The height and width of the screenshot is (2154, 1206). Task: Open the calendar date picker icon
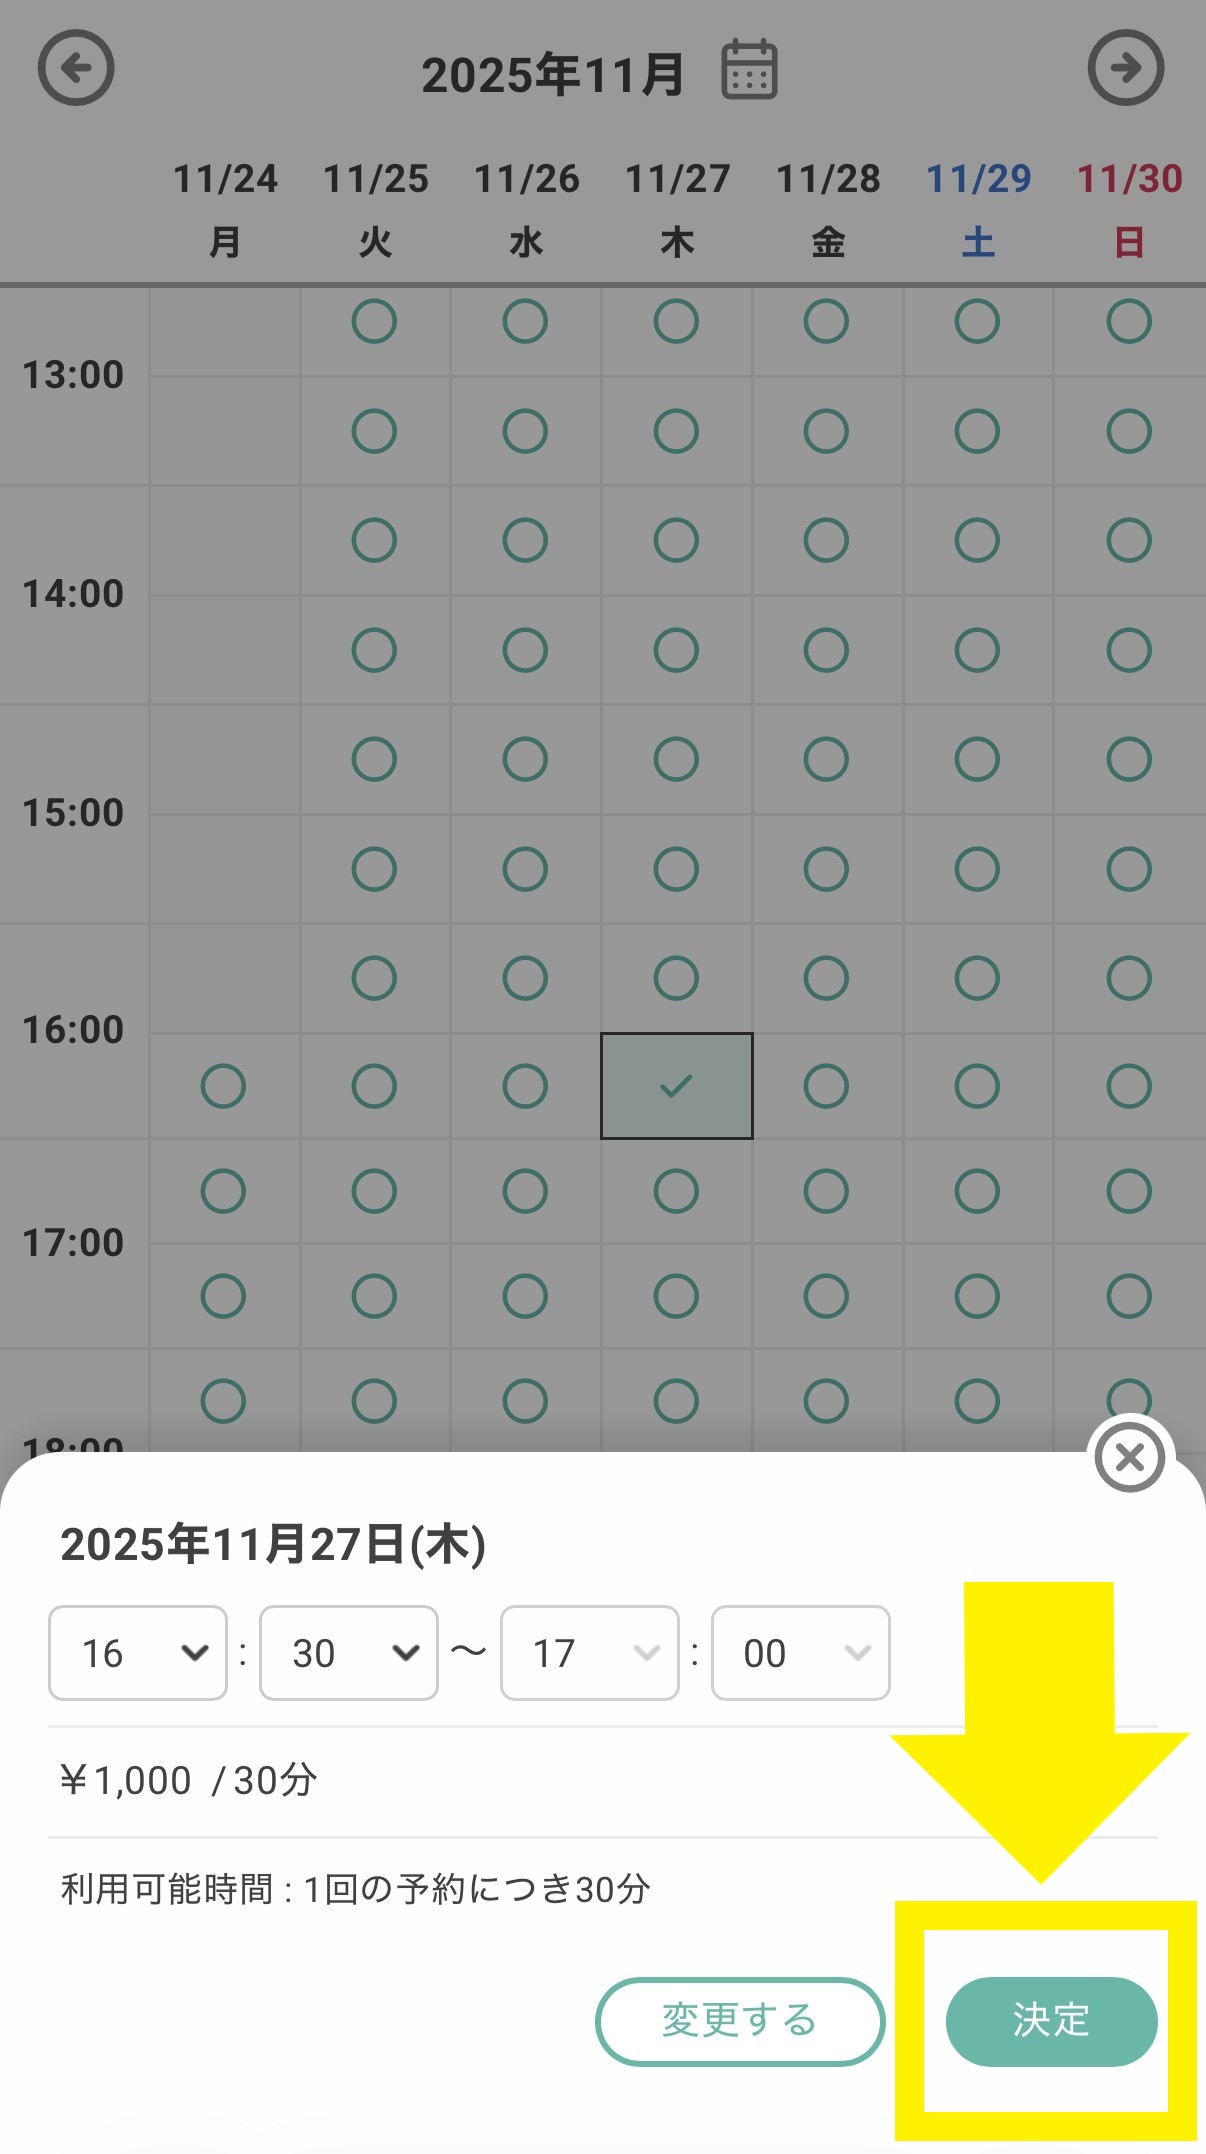click(x=749, y=70)
